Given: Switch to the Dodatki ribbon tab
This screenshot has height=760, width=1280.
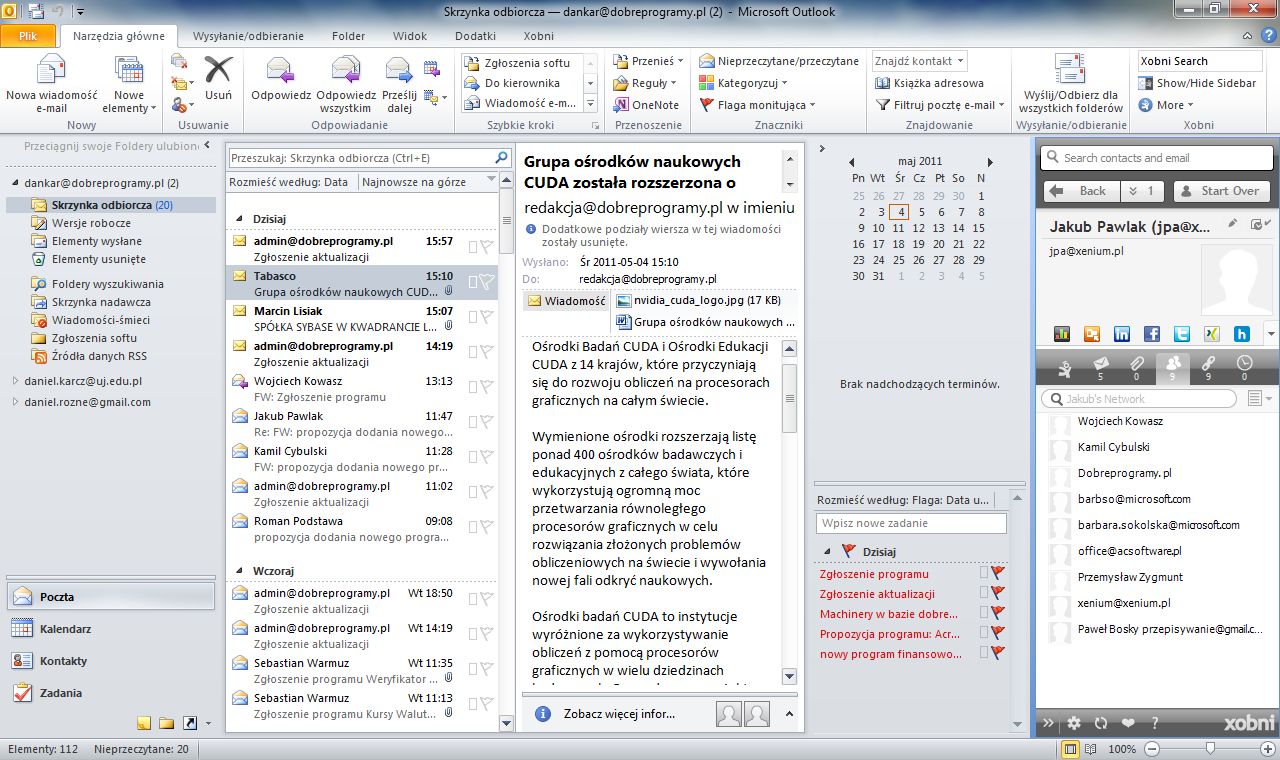Looking at the screenshot, I should click(x=475, y=36).
